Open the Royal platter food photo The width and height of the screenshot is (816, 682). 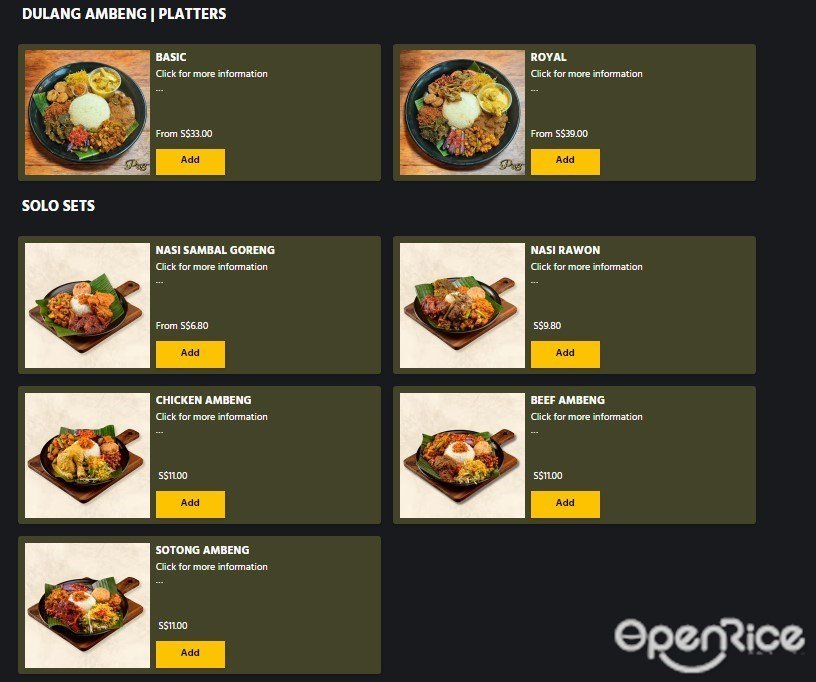tap(462, 112)
